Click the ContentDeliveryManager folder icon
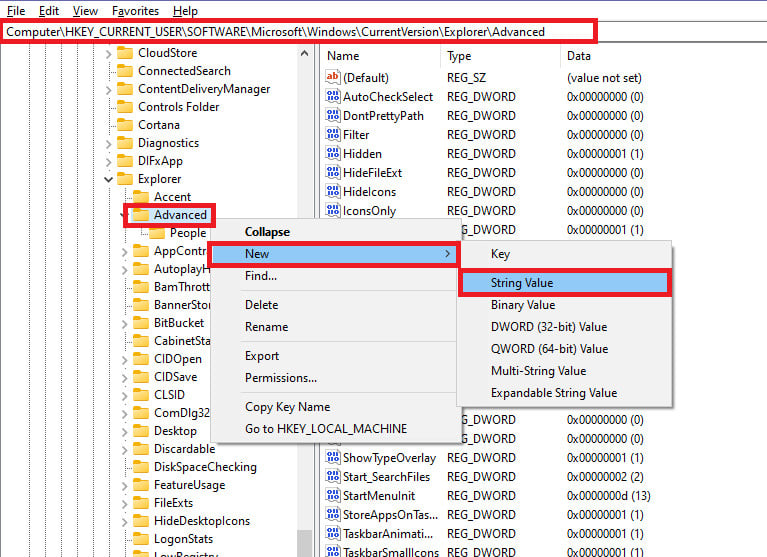 (125, 89)
